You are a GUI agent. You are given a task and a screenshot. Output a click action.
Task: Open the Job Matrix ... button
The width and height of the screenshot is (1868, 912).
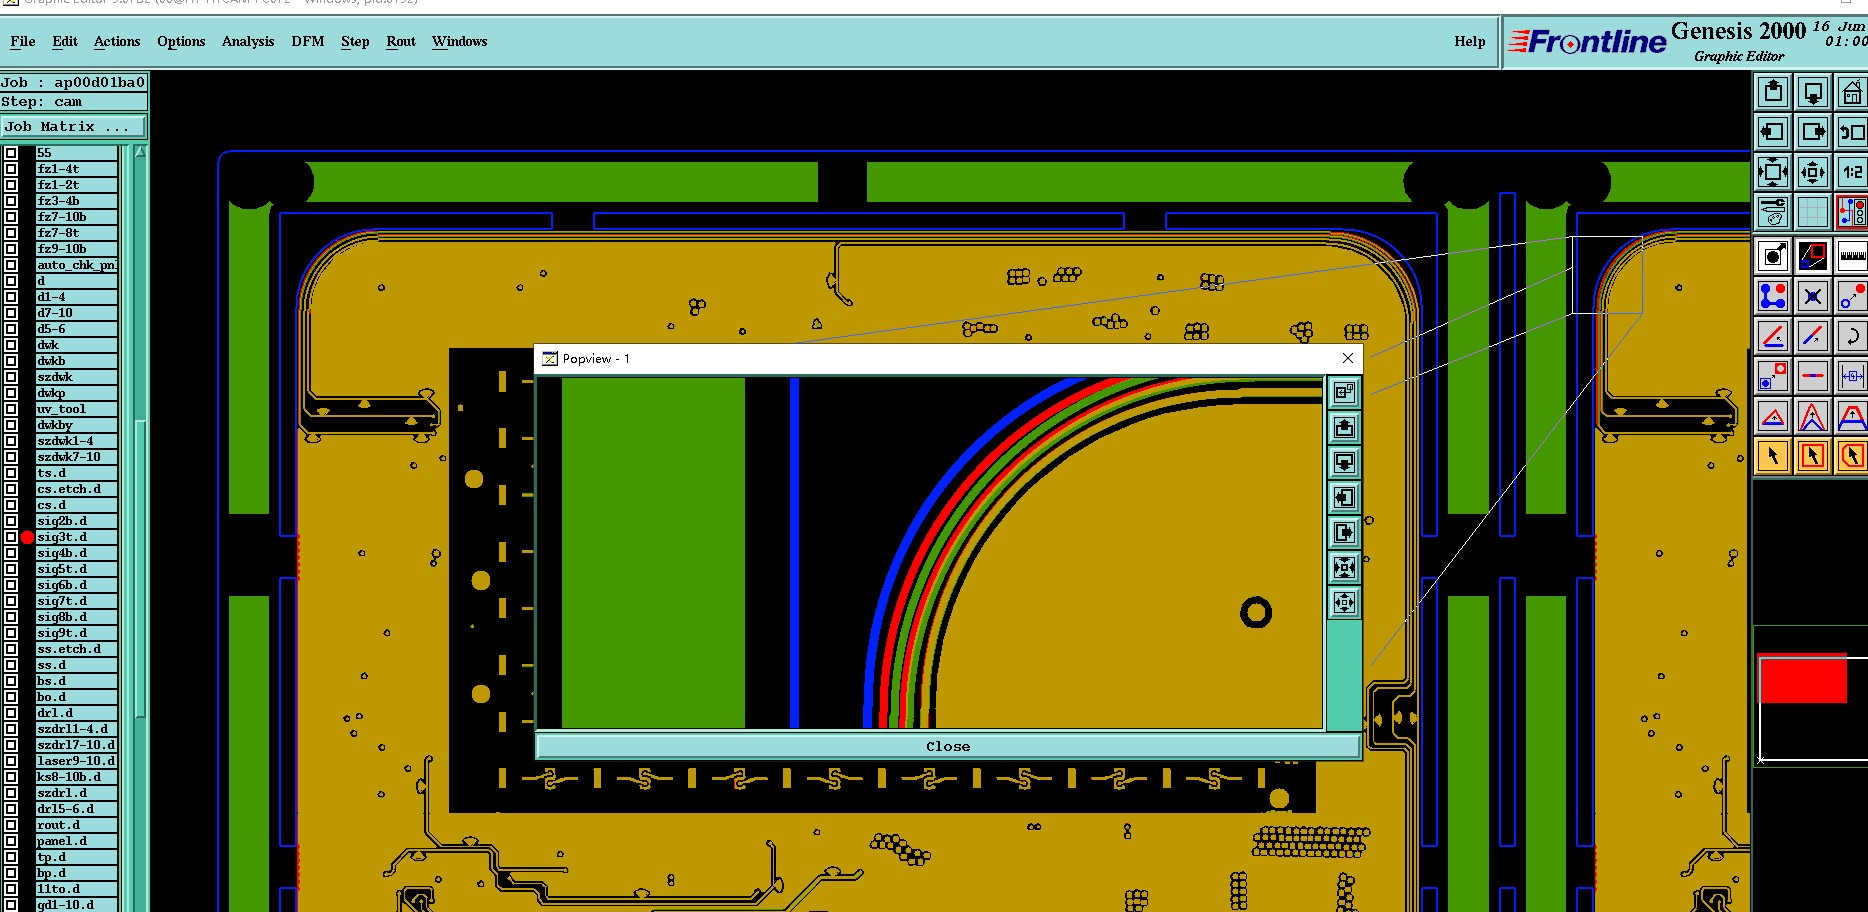tap(73, 127)
